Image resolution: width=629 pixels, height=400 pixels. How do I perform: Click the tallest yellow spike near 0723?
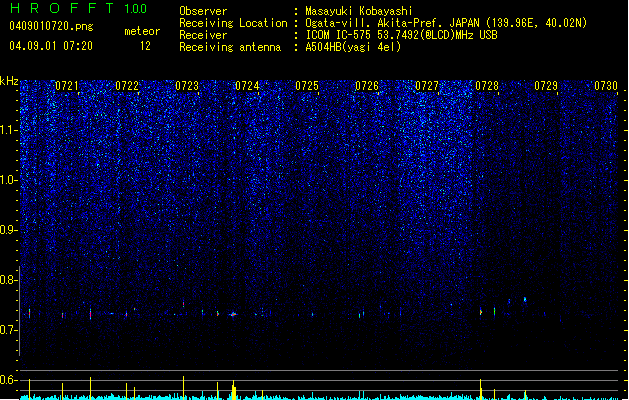(x=183, y=387)
